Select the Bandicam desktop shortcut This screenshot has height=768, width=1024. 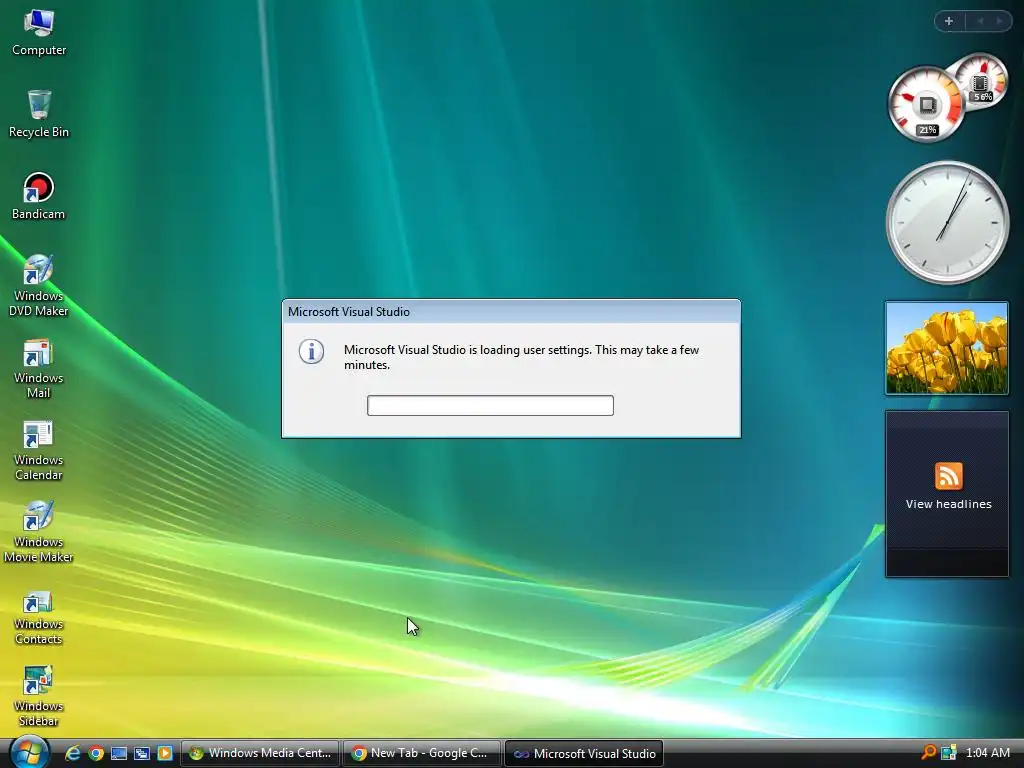point(39,197)
